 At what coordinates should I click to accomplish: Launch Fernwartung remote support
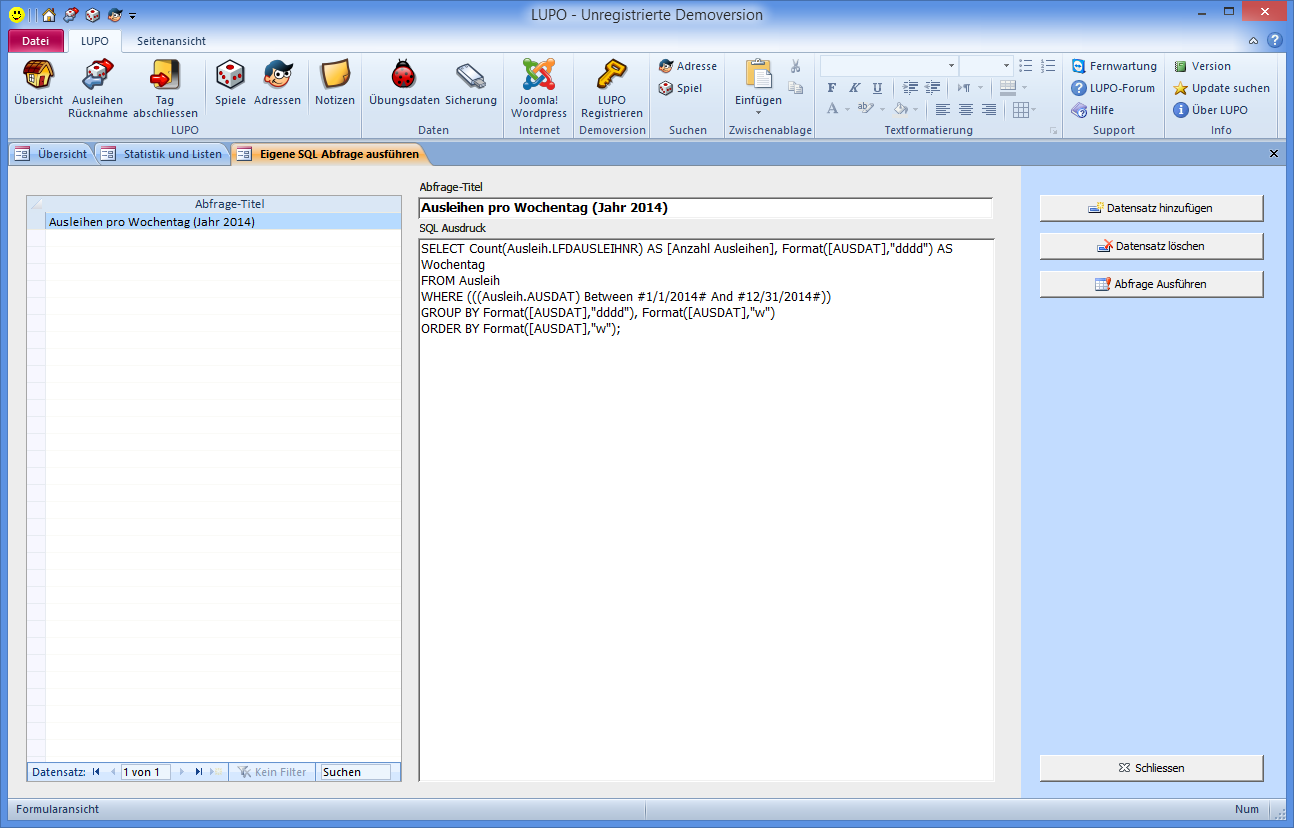tap(1114, 66)
